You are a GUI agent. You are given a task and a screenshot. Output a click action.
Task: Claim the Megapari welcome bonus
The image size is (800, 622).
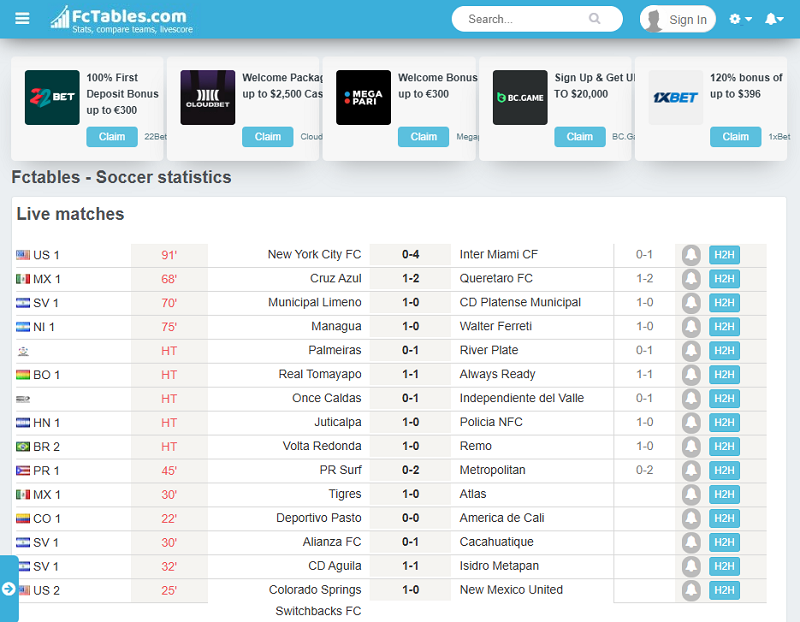423,137
